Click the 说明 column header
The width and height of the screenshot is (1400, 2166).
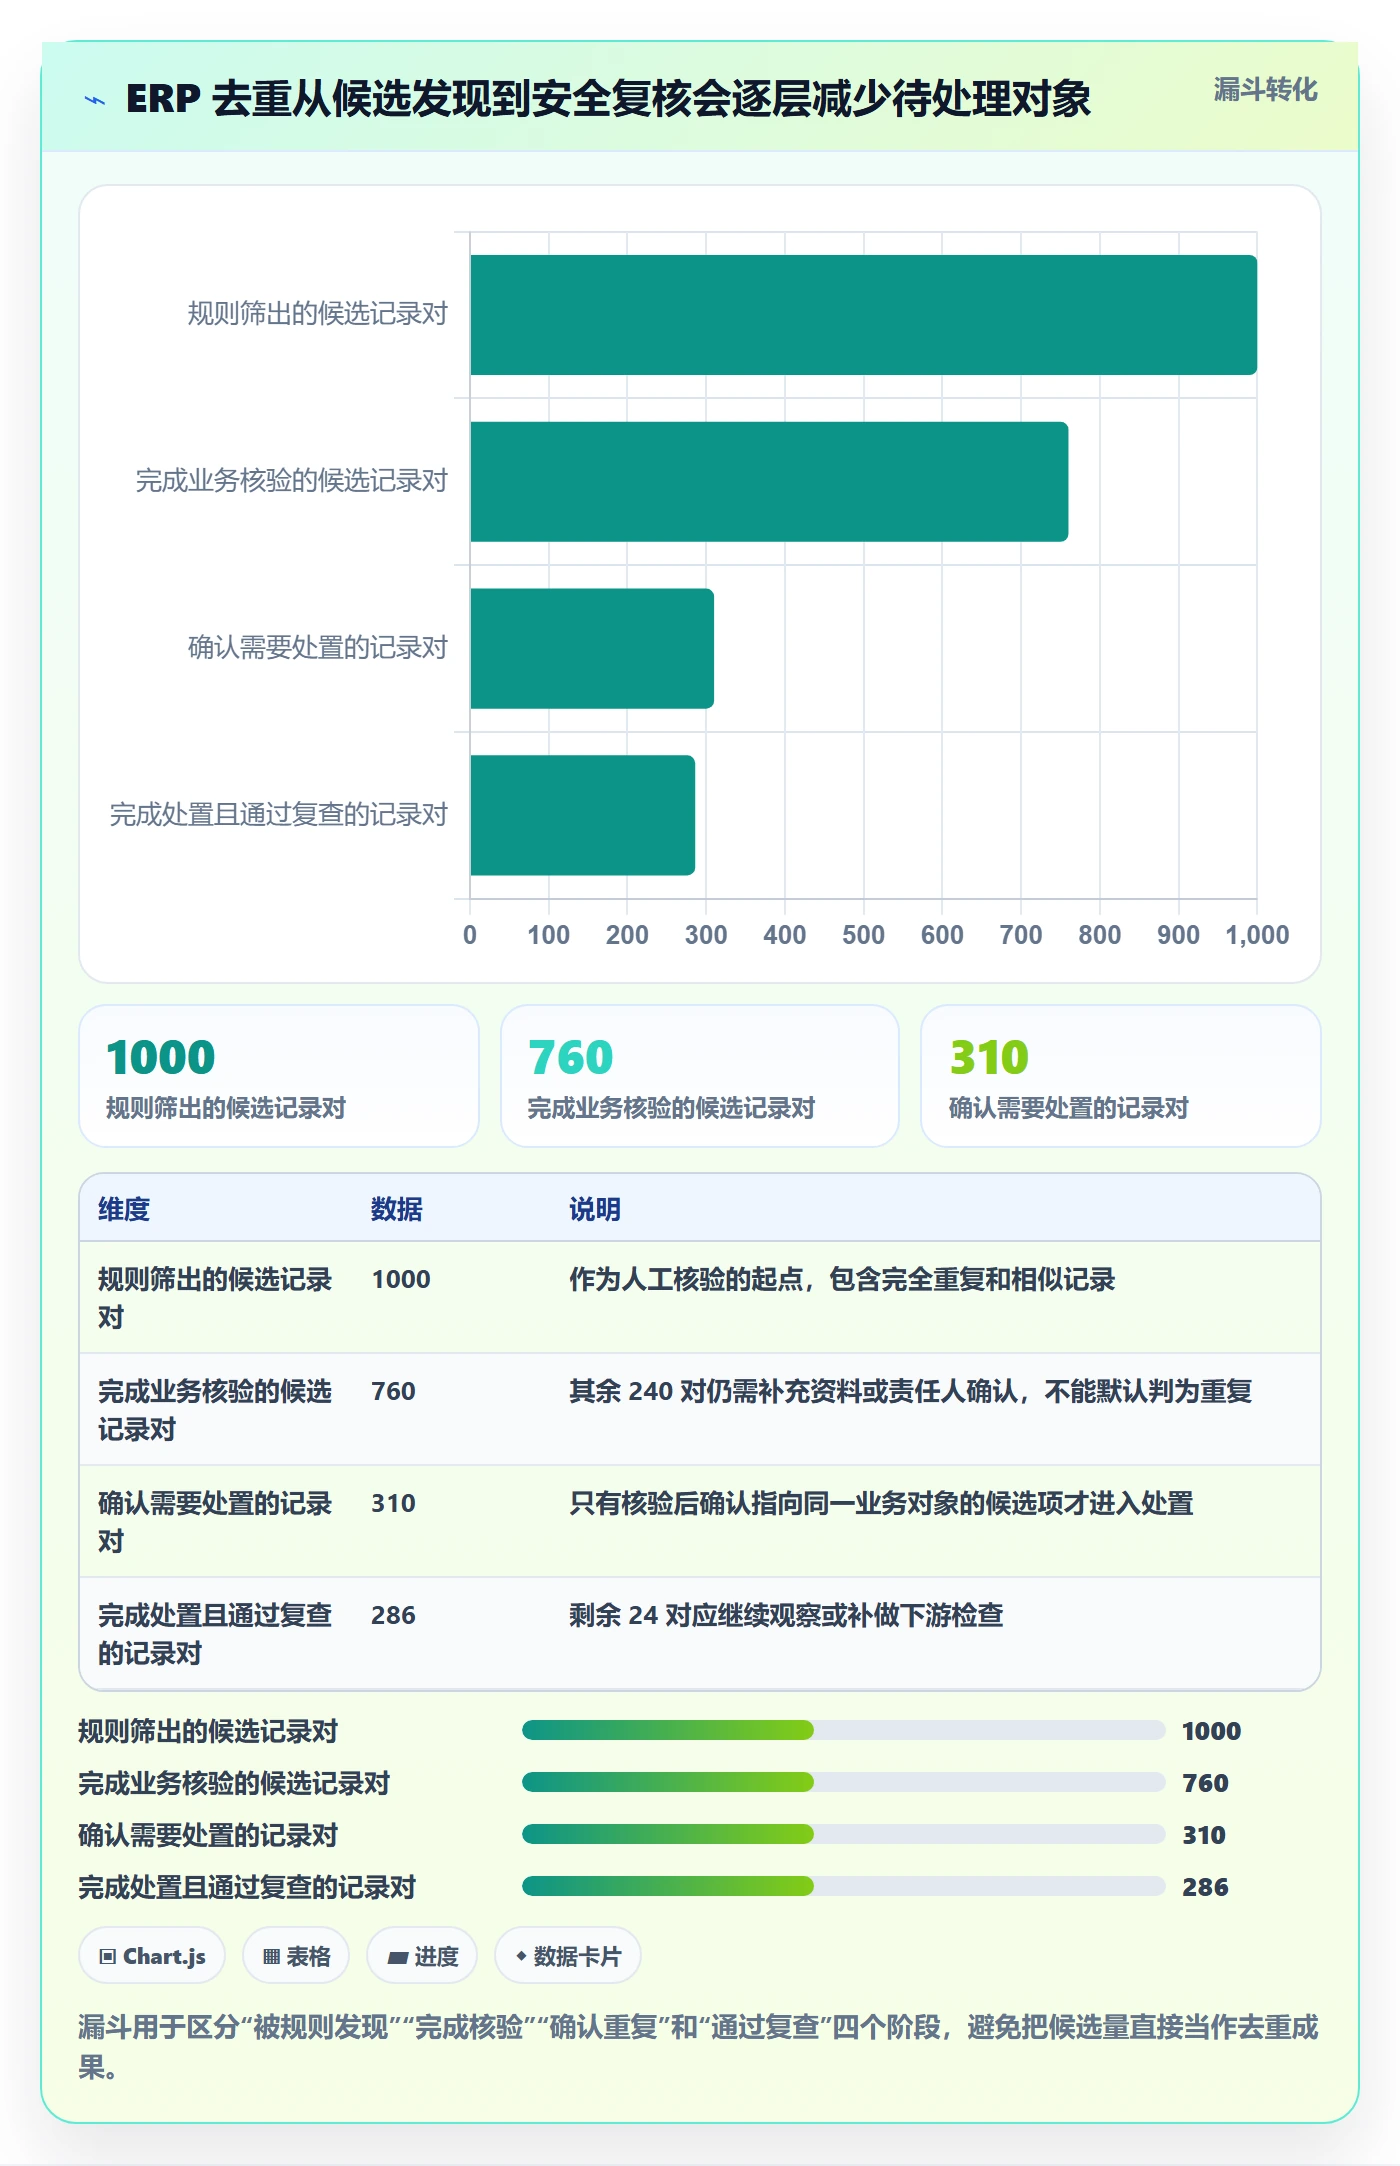pyautogui.click(x=595, y=1209)
